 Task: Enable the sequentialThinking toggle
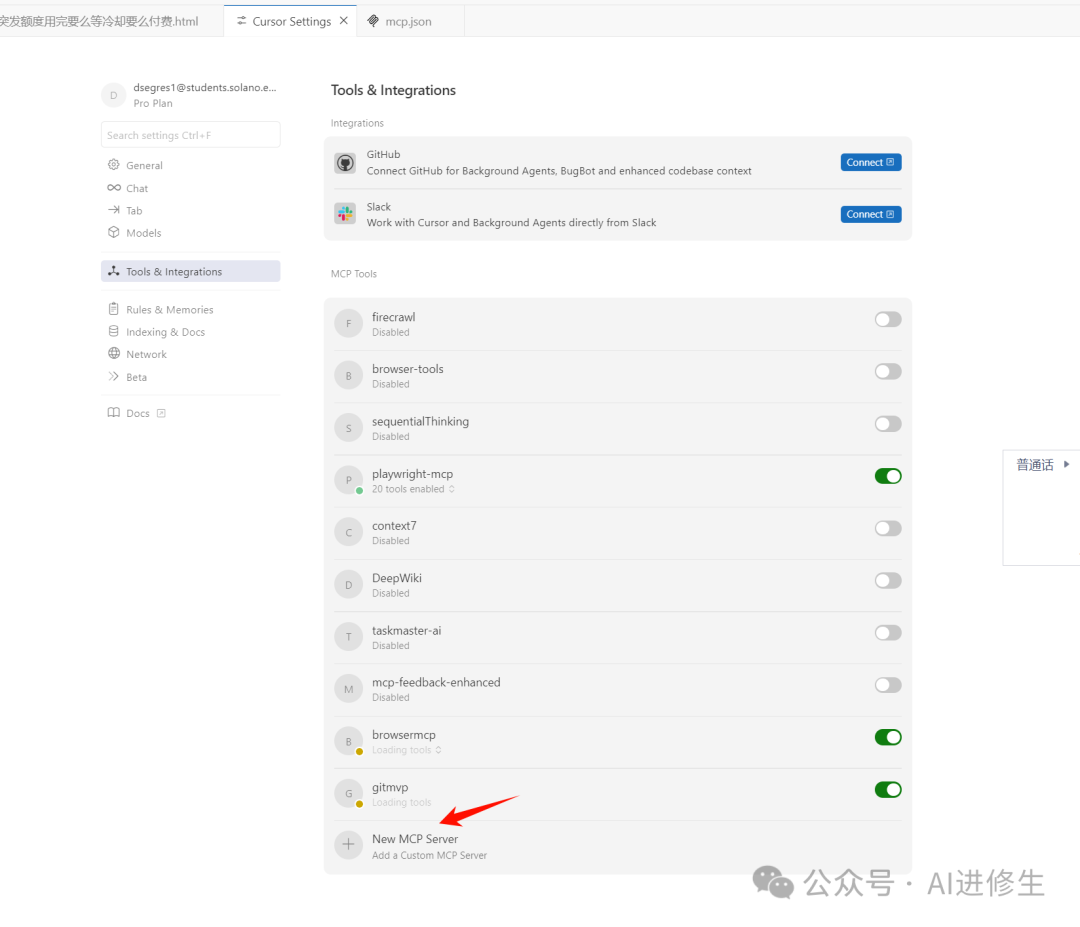coord(888,424)
